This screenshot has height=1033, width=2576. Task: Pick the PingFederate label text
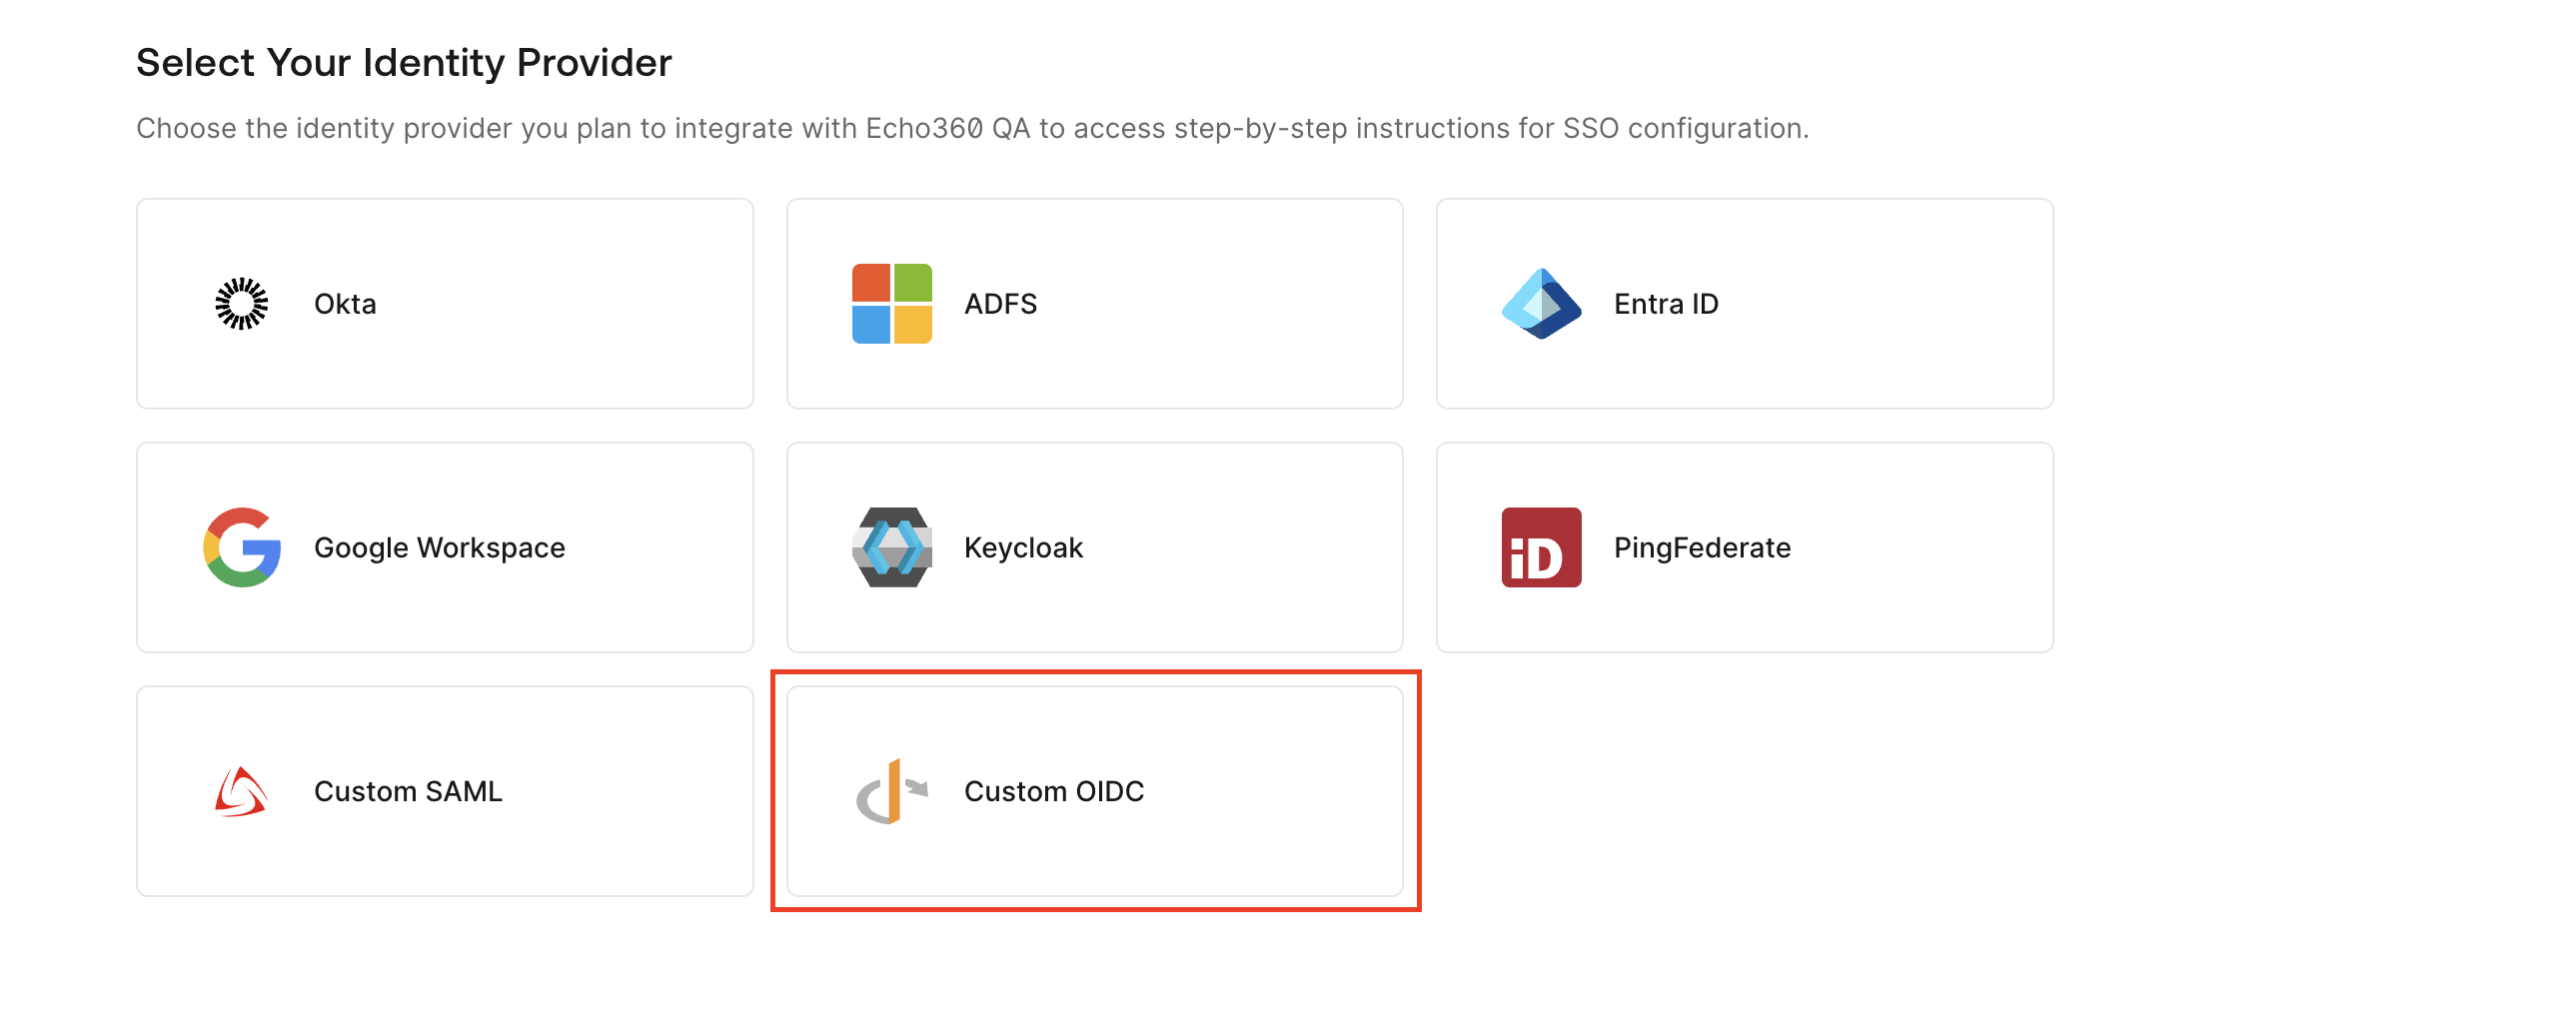point(1702,547)
